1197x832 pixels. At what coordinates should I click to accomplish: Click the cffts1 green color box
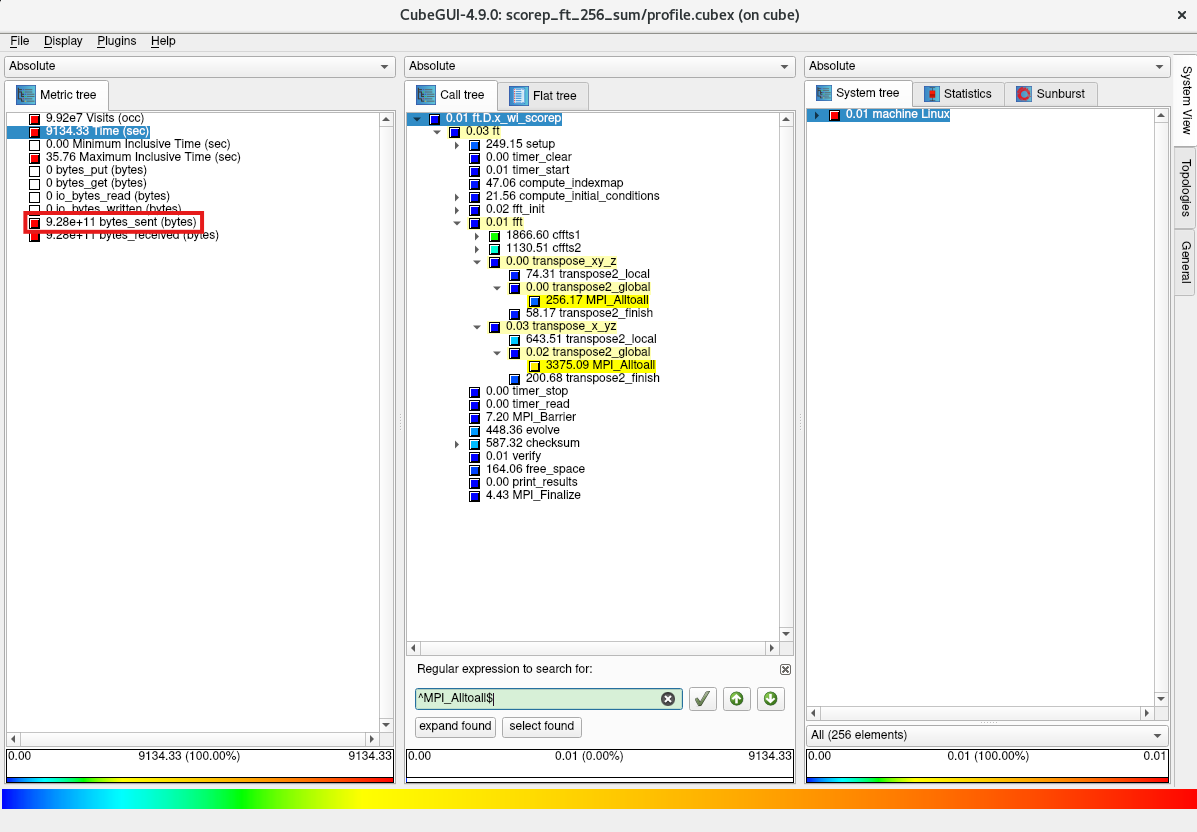(x=495, y=235)
